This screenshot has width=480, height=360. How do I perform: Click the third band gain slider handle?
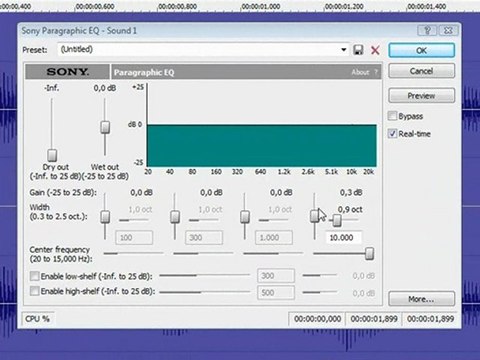point(245,217)
